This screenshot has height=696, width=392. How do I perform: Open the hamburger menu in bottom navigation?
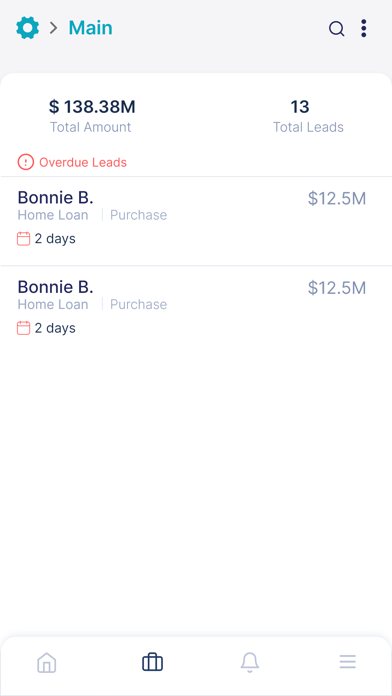348,662
